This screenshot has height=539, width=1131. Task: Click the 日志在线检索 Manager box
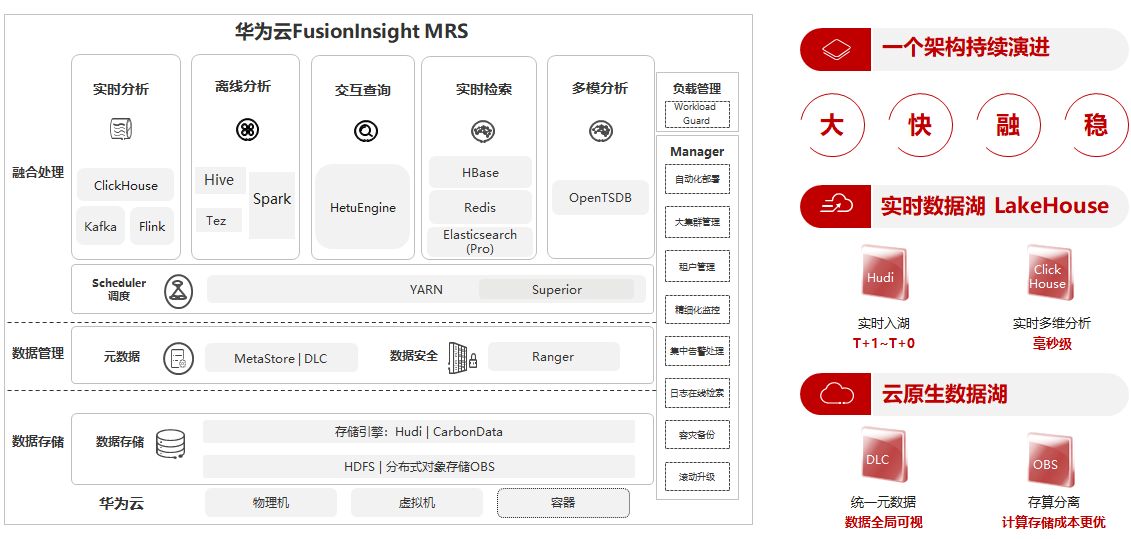pyautogui.click(x=697, y=393)
